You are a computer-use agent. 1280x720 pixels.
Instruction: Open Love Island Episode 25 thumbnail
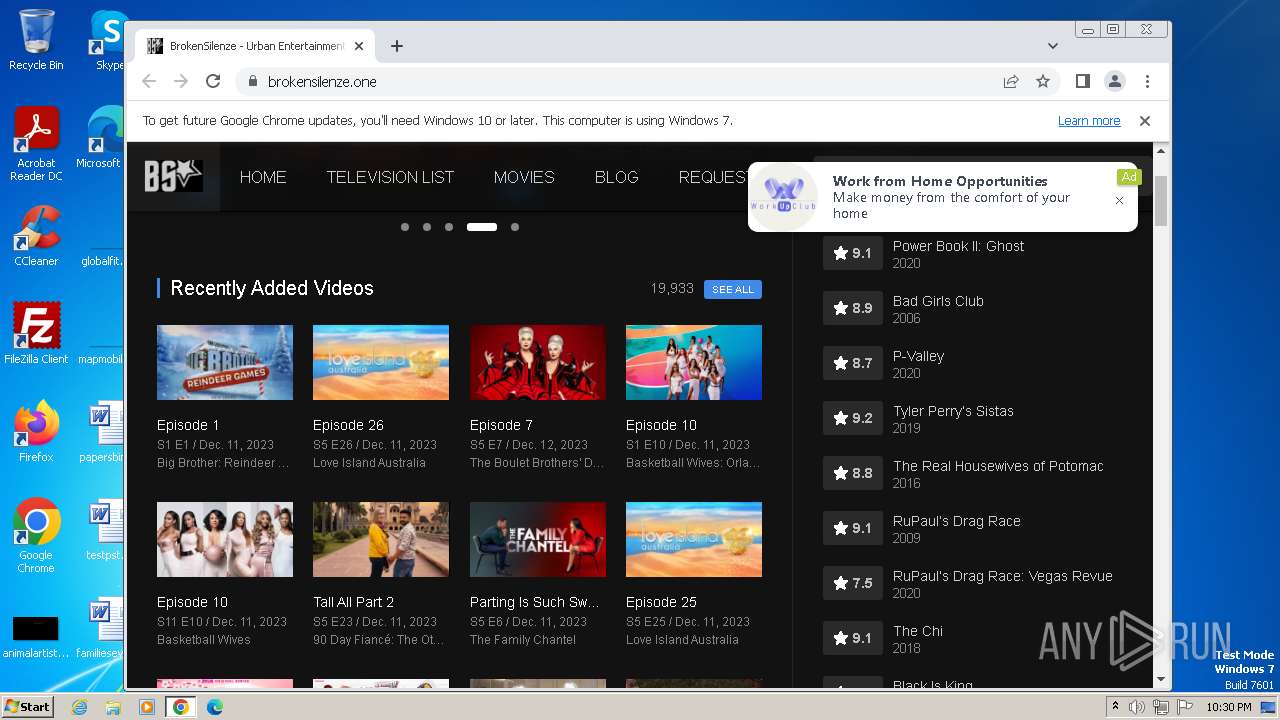(x=694, y=539)
